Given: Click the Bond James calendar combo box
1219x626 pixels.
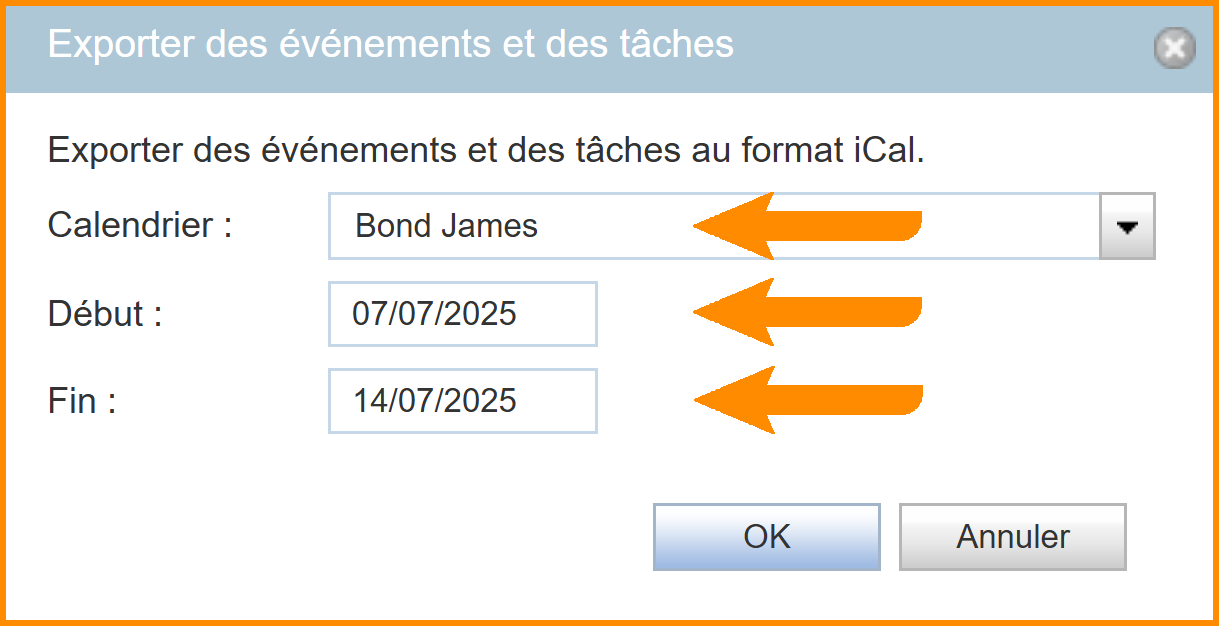Looking at the screenshot, I should (x=600, y=227).
